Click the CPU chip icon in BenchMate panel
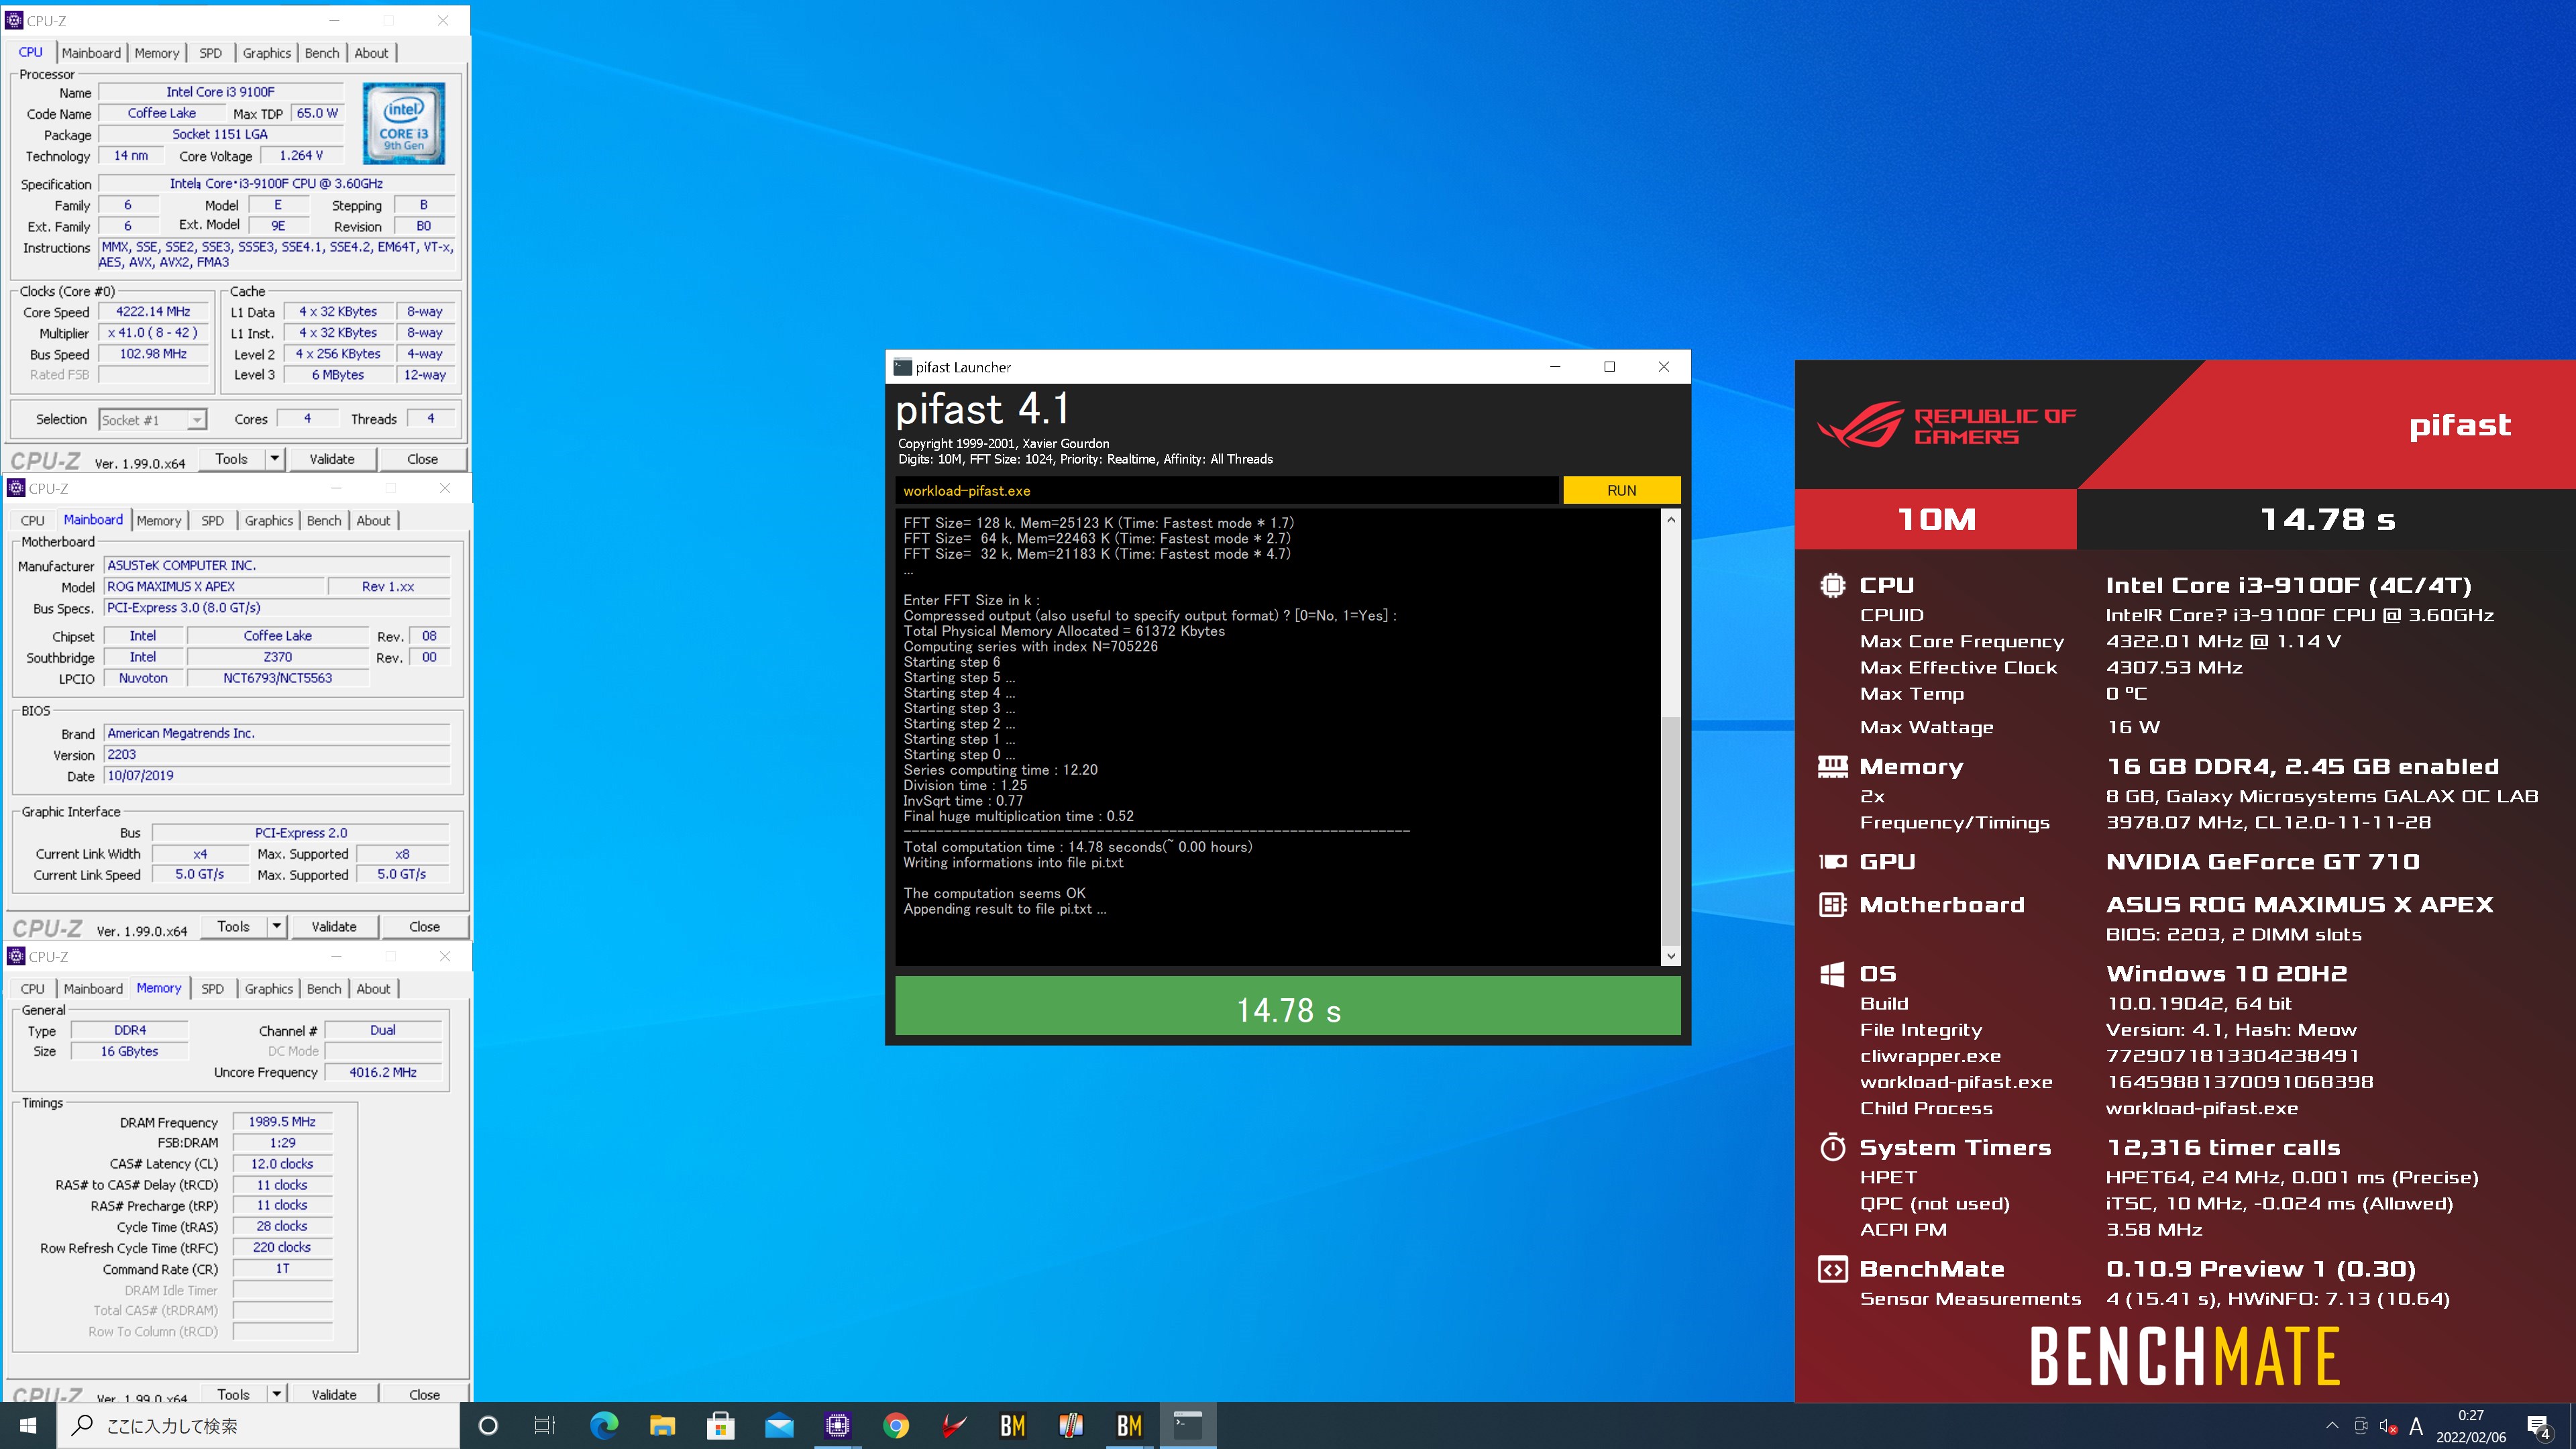Screen dimensions: 2576x1449 pyautogui.click(x=1832, y=585)
